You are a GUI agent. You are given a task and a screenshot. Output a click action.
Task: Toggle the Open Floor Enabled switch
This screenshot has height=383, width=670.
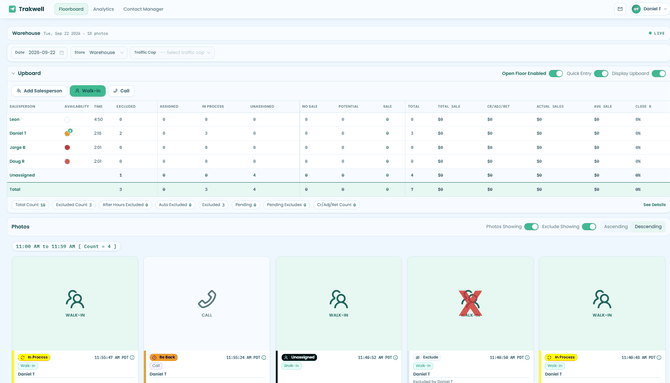(x=556, y=74)
